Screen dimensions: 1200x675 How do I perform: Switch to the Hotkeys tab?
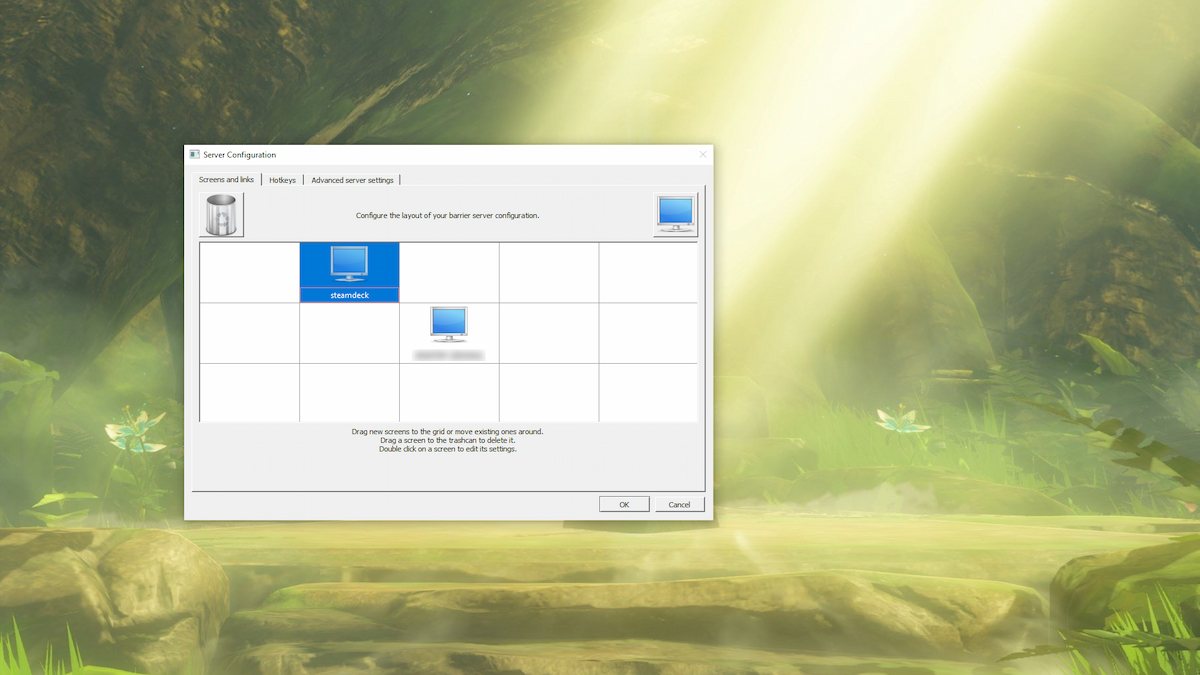point(282,180)
